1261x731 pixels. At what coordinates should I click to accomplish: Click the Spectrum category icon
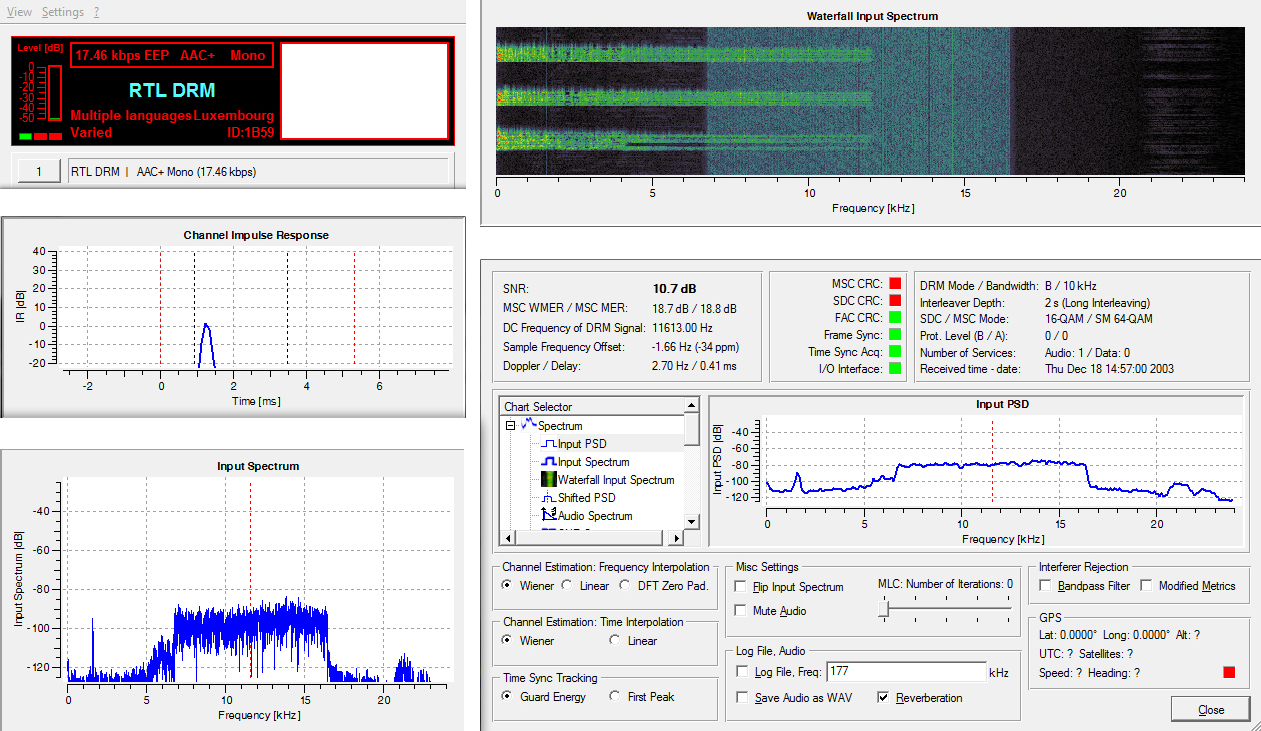[x=529, y=425]
